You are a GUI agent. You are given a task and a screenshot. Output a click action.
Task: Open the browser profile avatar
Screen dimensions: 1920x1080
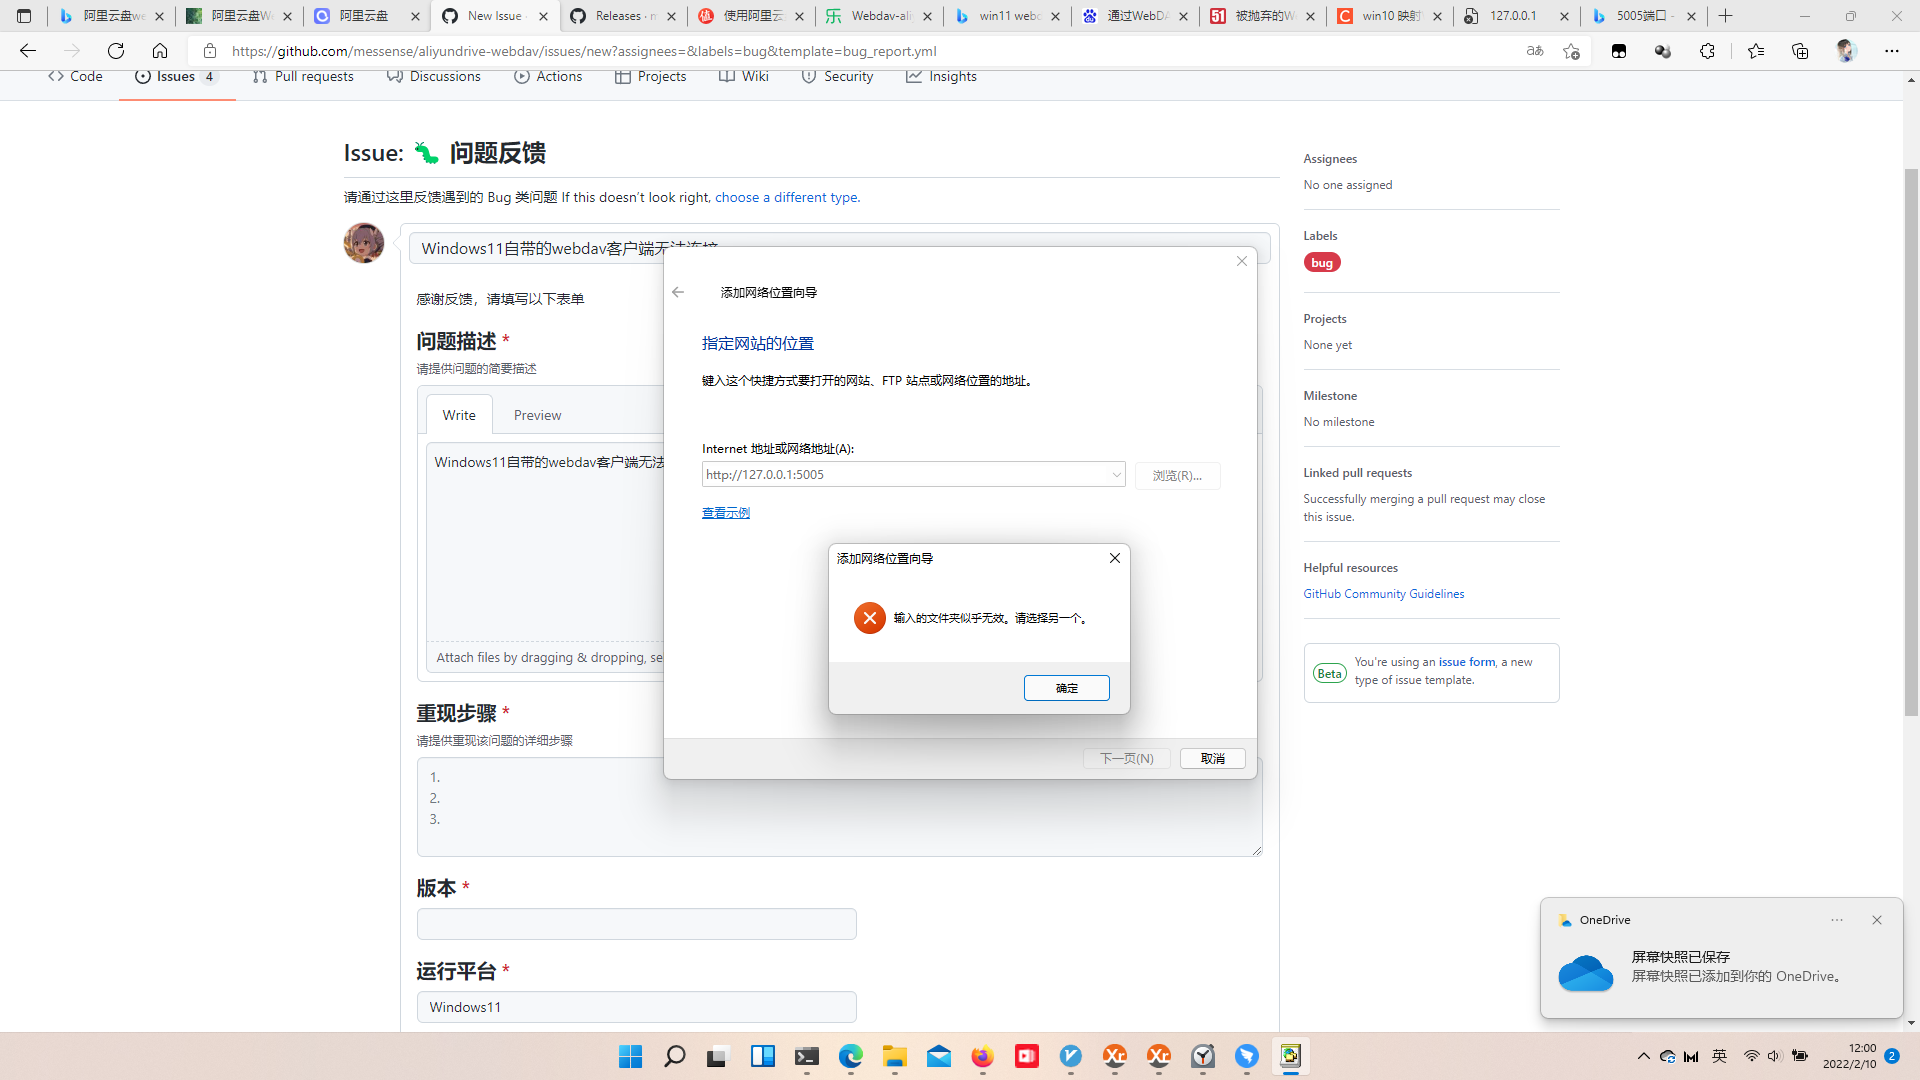click(x=1846, y=51)
